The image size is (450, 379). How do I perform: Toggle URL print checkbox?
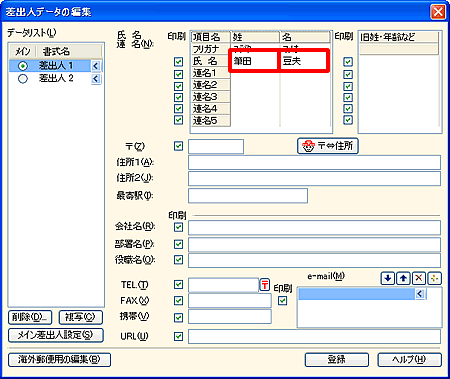coord(178,336)
